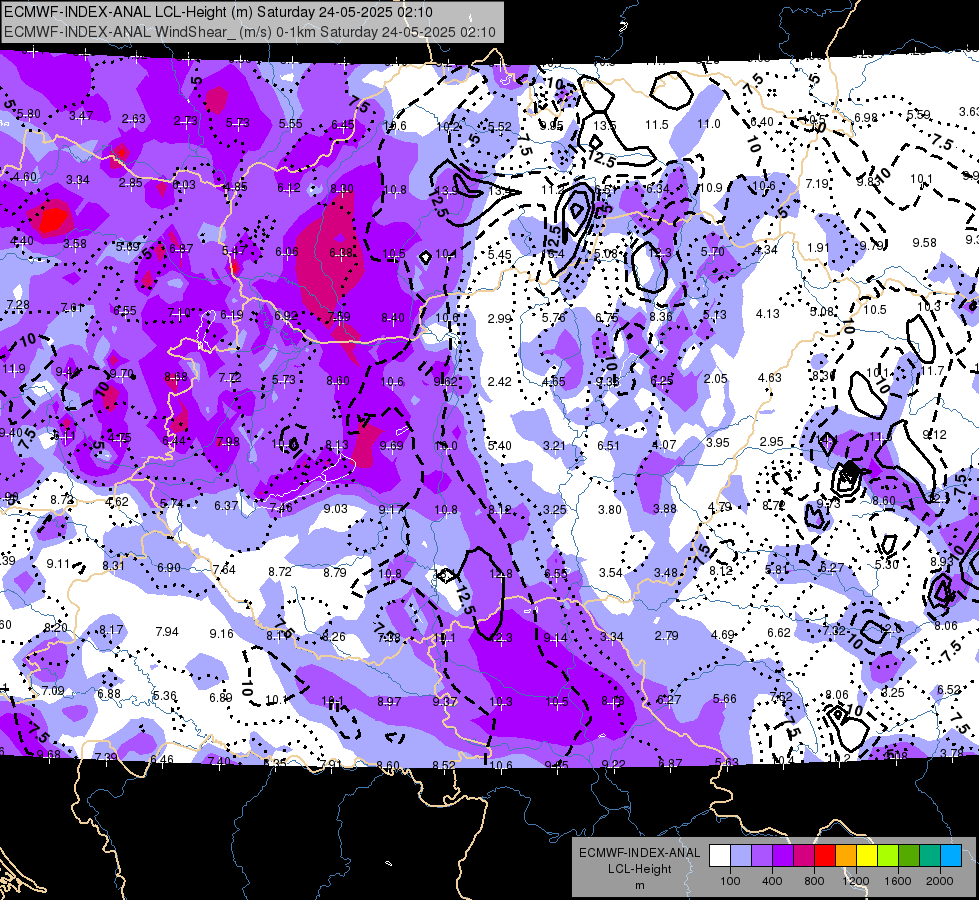Click the map value 3.88
979x900 pixels.
(664, 509)
